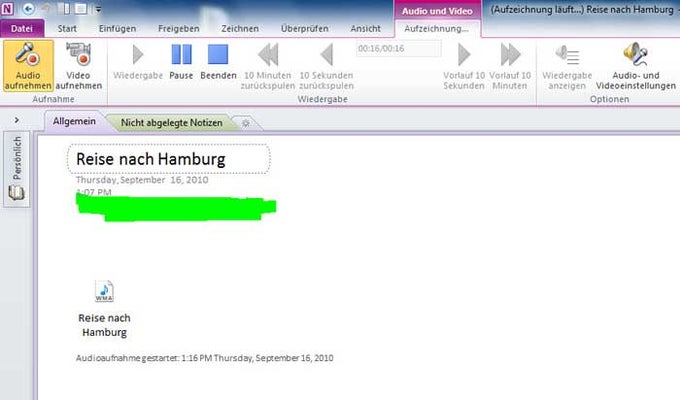Click the window title Reise nach Hamburg

pyautogui.click(x=630, y=10)
